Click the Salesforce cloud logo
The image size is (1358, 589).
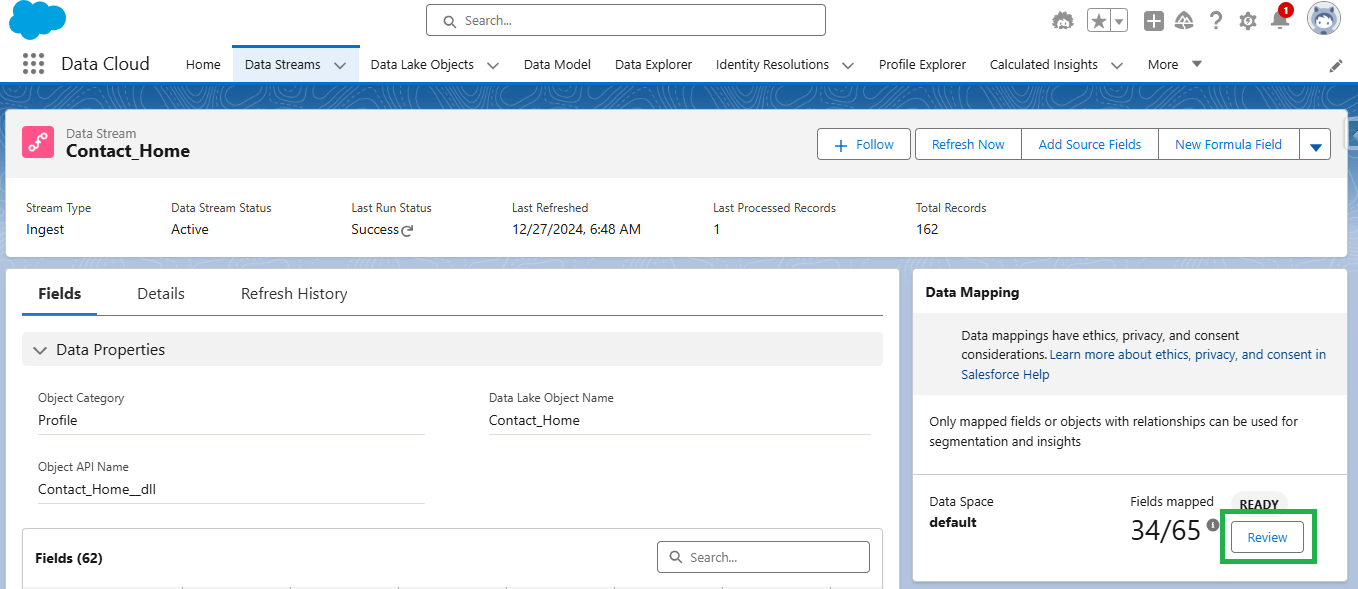tap(38, 20)
